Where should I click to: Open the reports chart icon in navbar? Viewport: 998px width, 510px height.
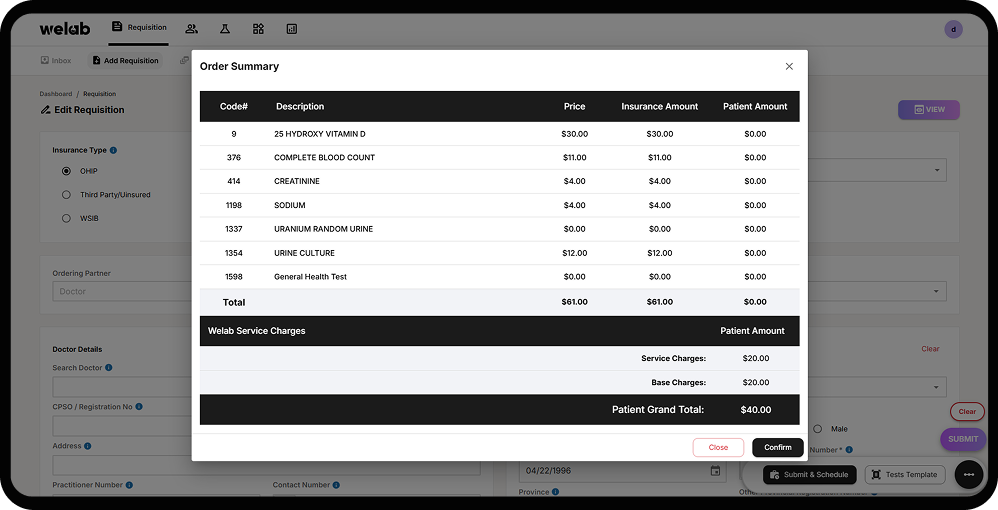(292, 29)
